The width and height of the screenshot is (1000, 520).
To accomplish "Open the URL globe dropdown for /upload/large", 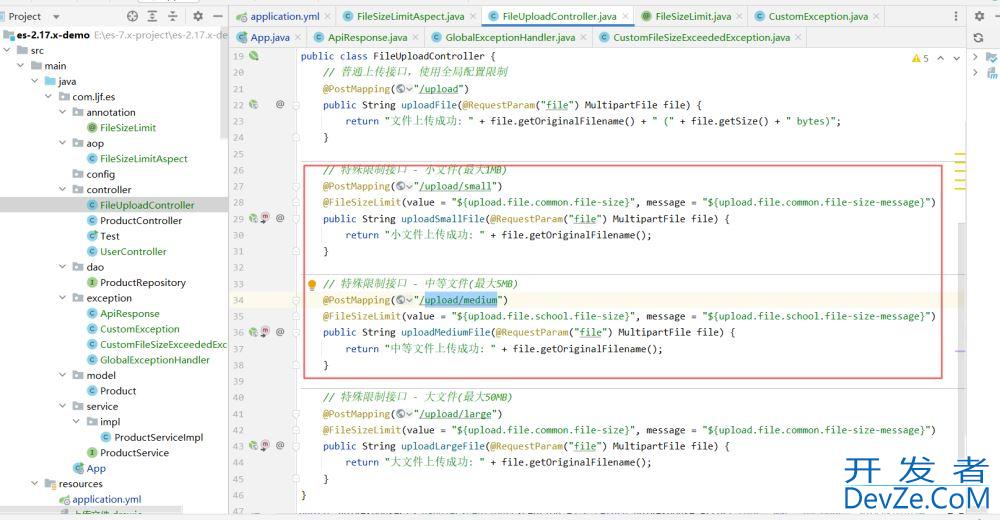I will (403, 413).
